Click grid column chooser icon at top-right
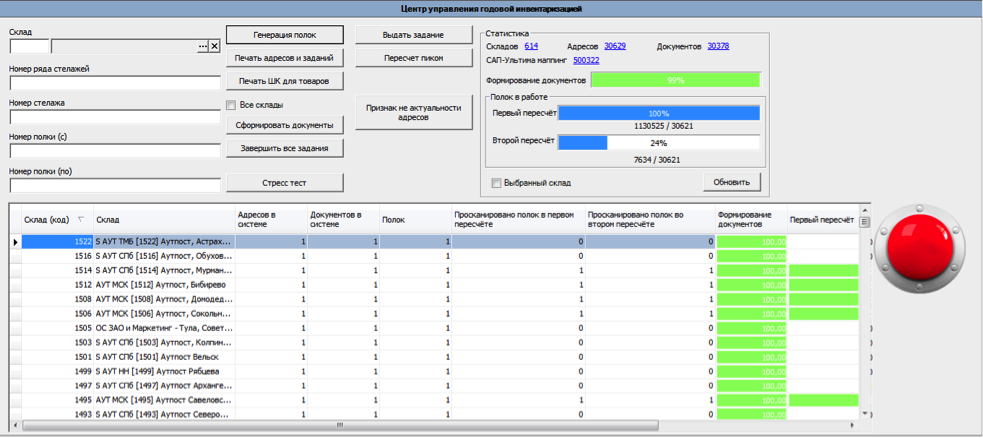The image size is (983, 438). pos(864,222)
